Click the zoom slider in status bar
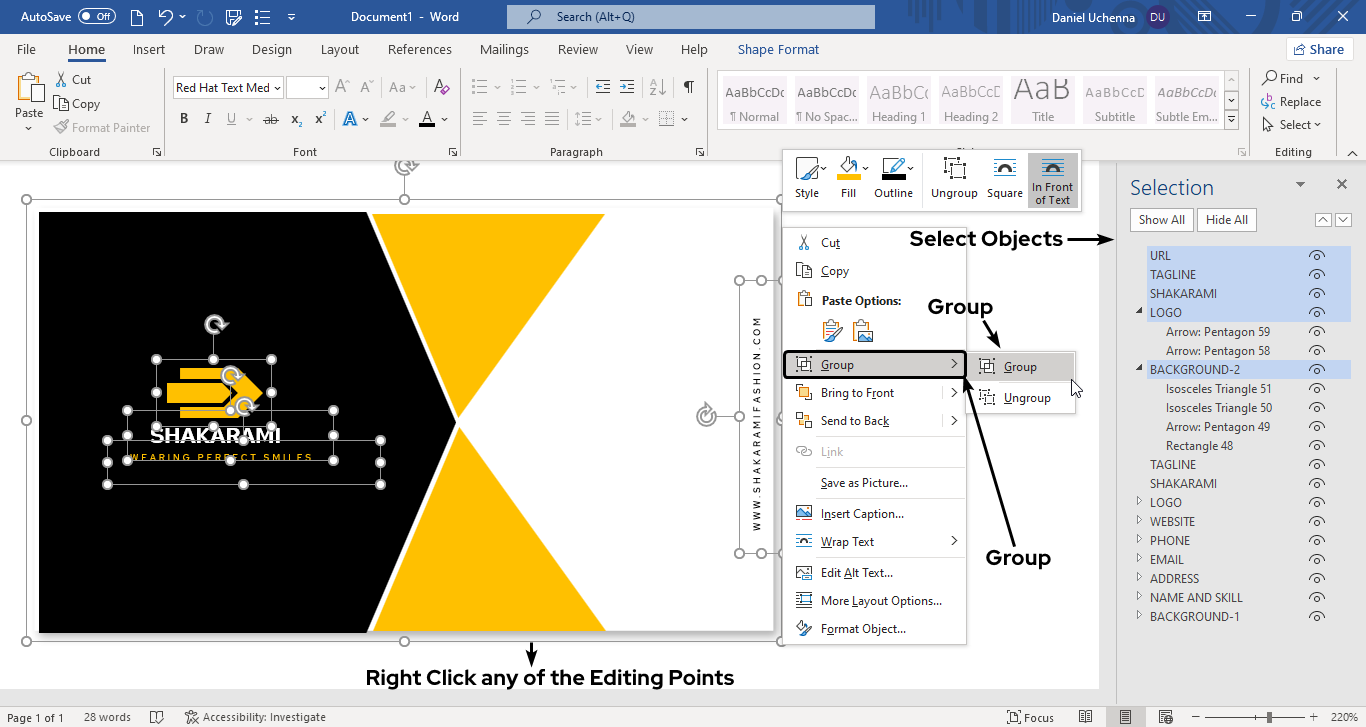 [x=1269, y=717]
